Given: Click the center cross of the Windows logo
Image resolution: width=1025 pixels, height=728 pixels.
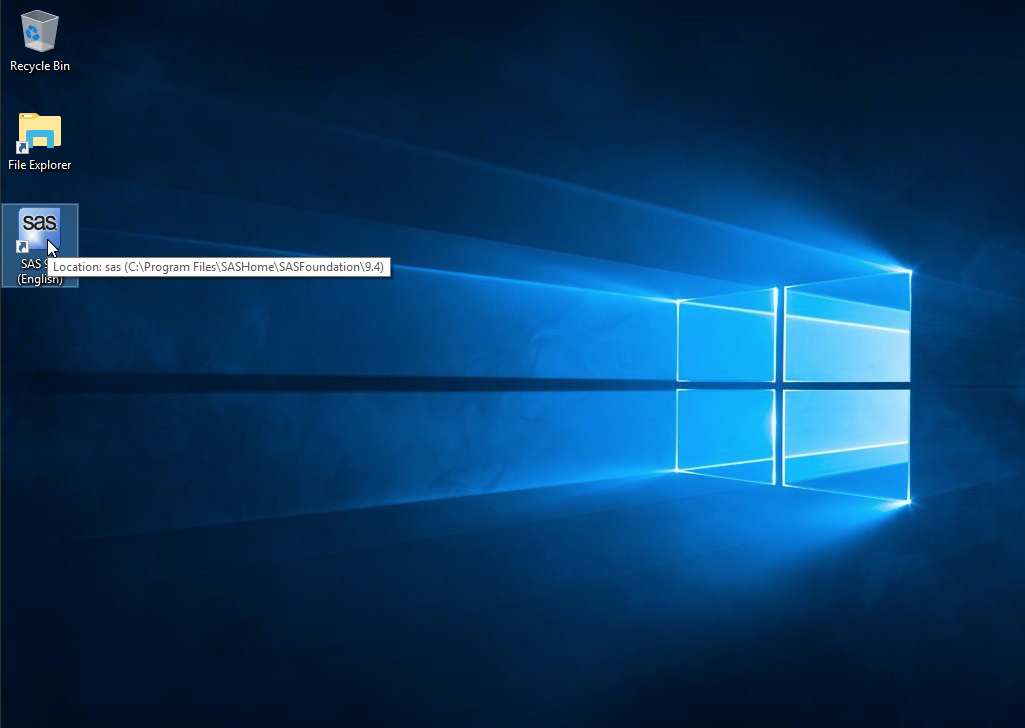Looking at the screenshot, I should (x=780, y=385).
